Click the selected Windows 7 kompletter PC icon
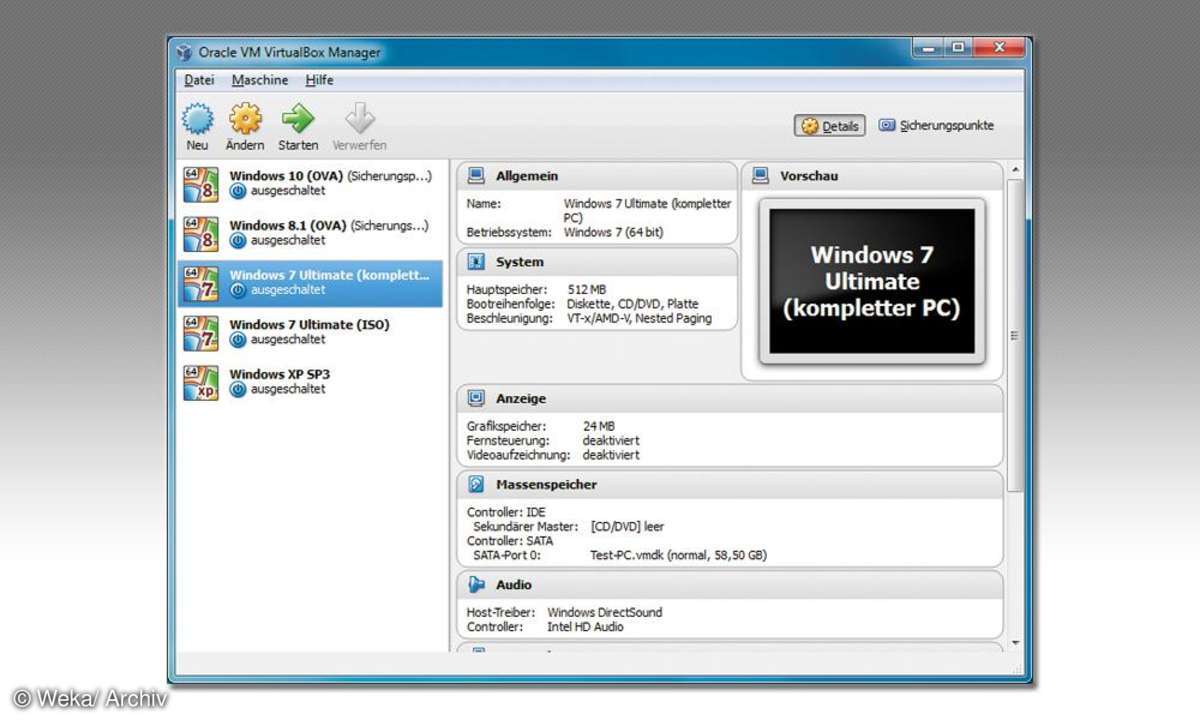The height and width of the screenshot is (720, 1200). point(201,283)
